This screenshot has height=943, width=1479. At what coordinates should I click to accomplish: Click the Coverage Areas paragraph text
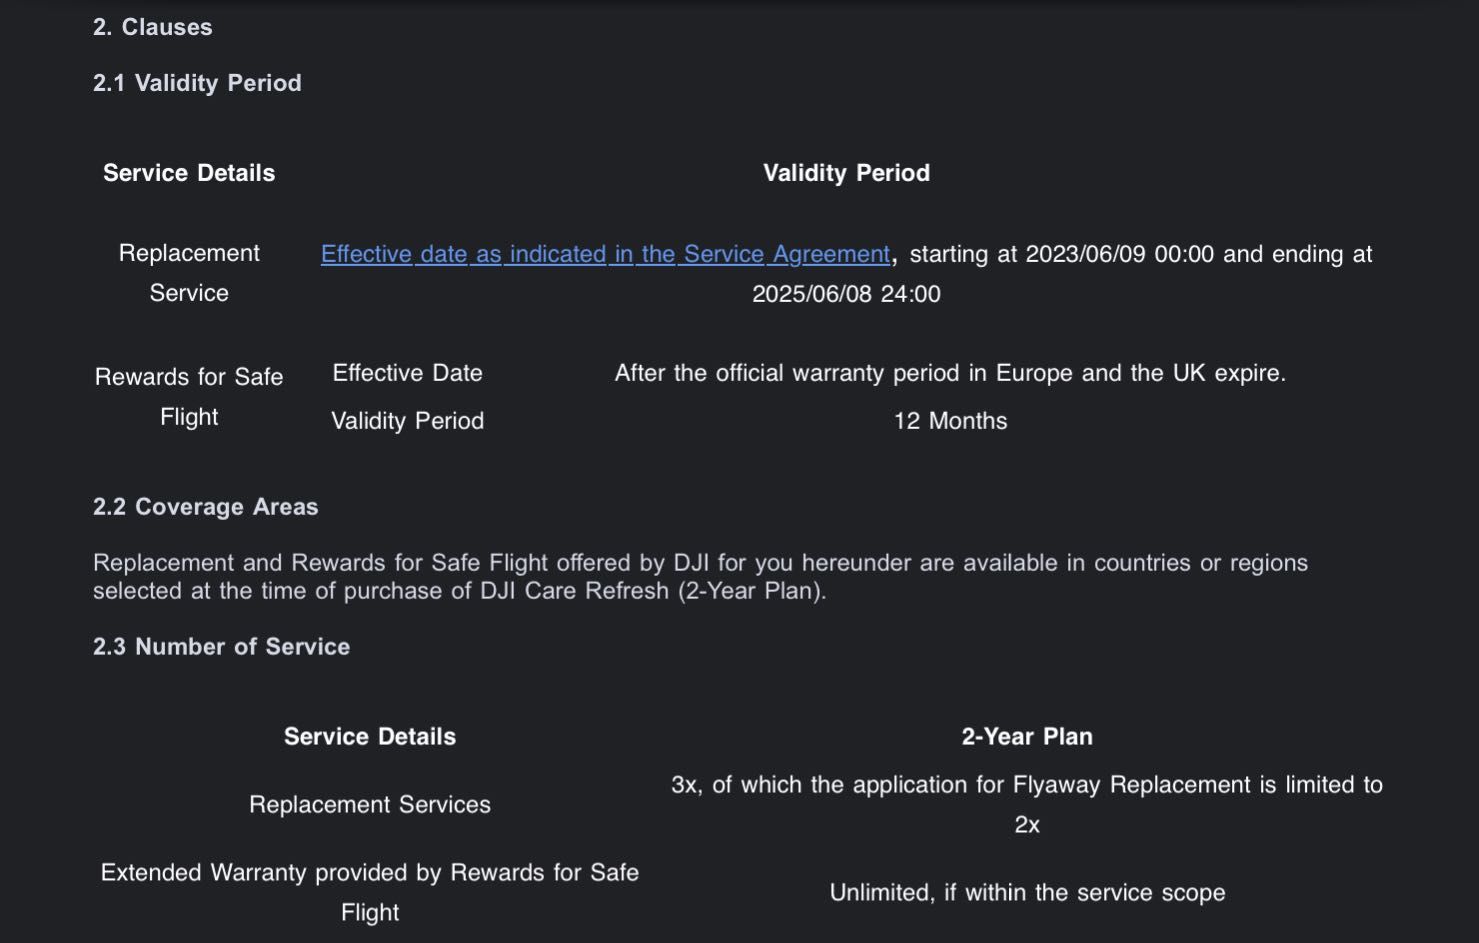[700, 577]
